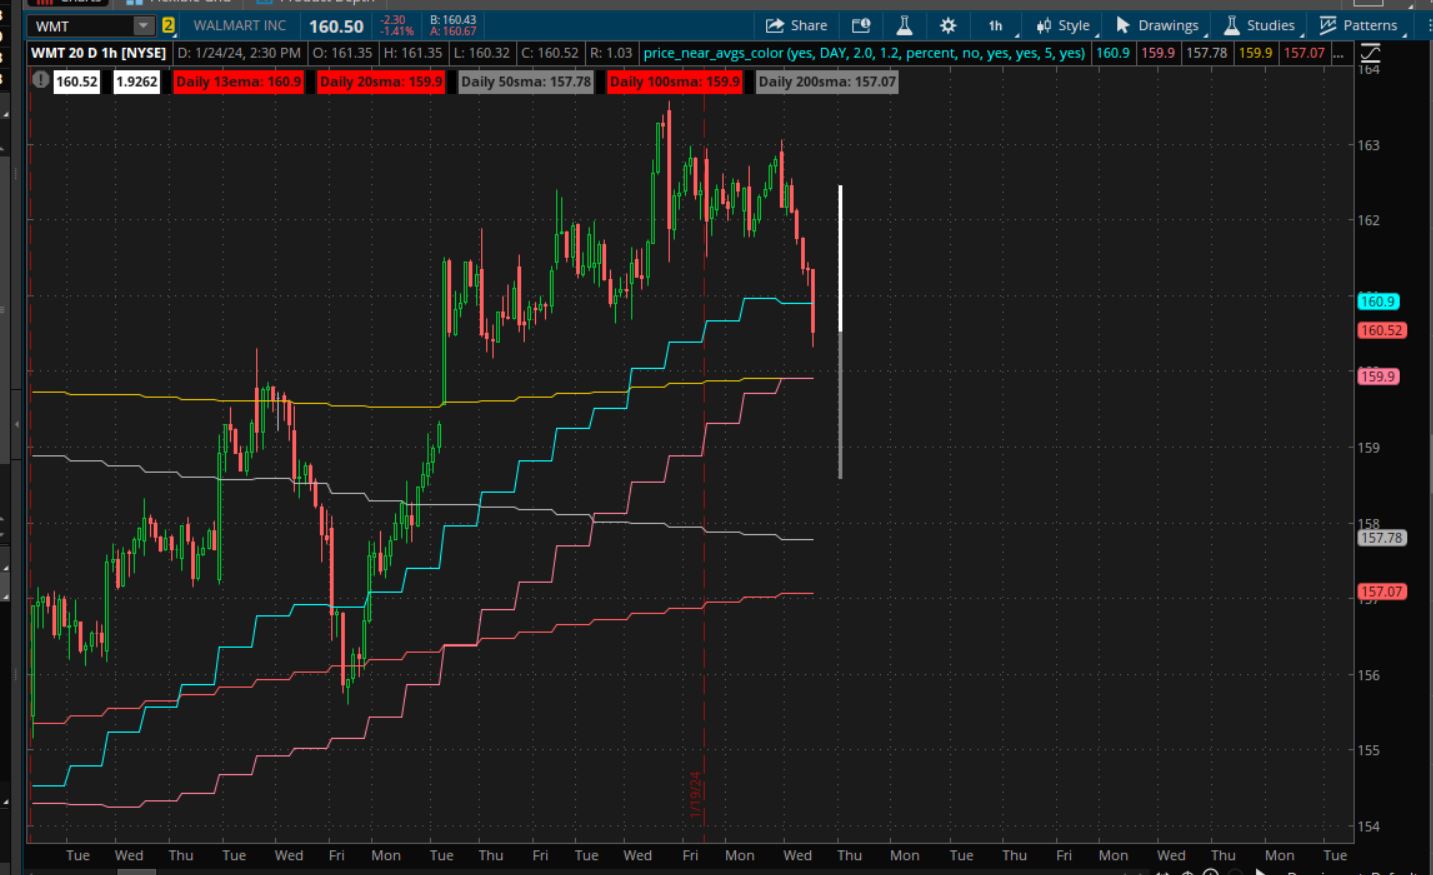Open the Style dropdown menu

[1064, 25]
